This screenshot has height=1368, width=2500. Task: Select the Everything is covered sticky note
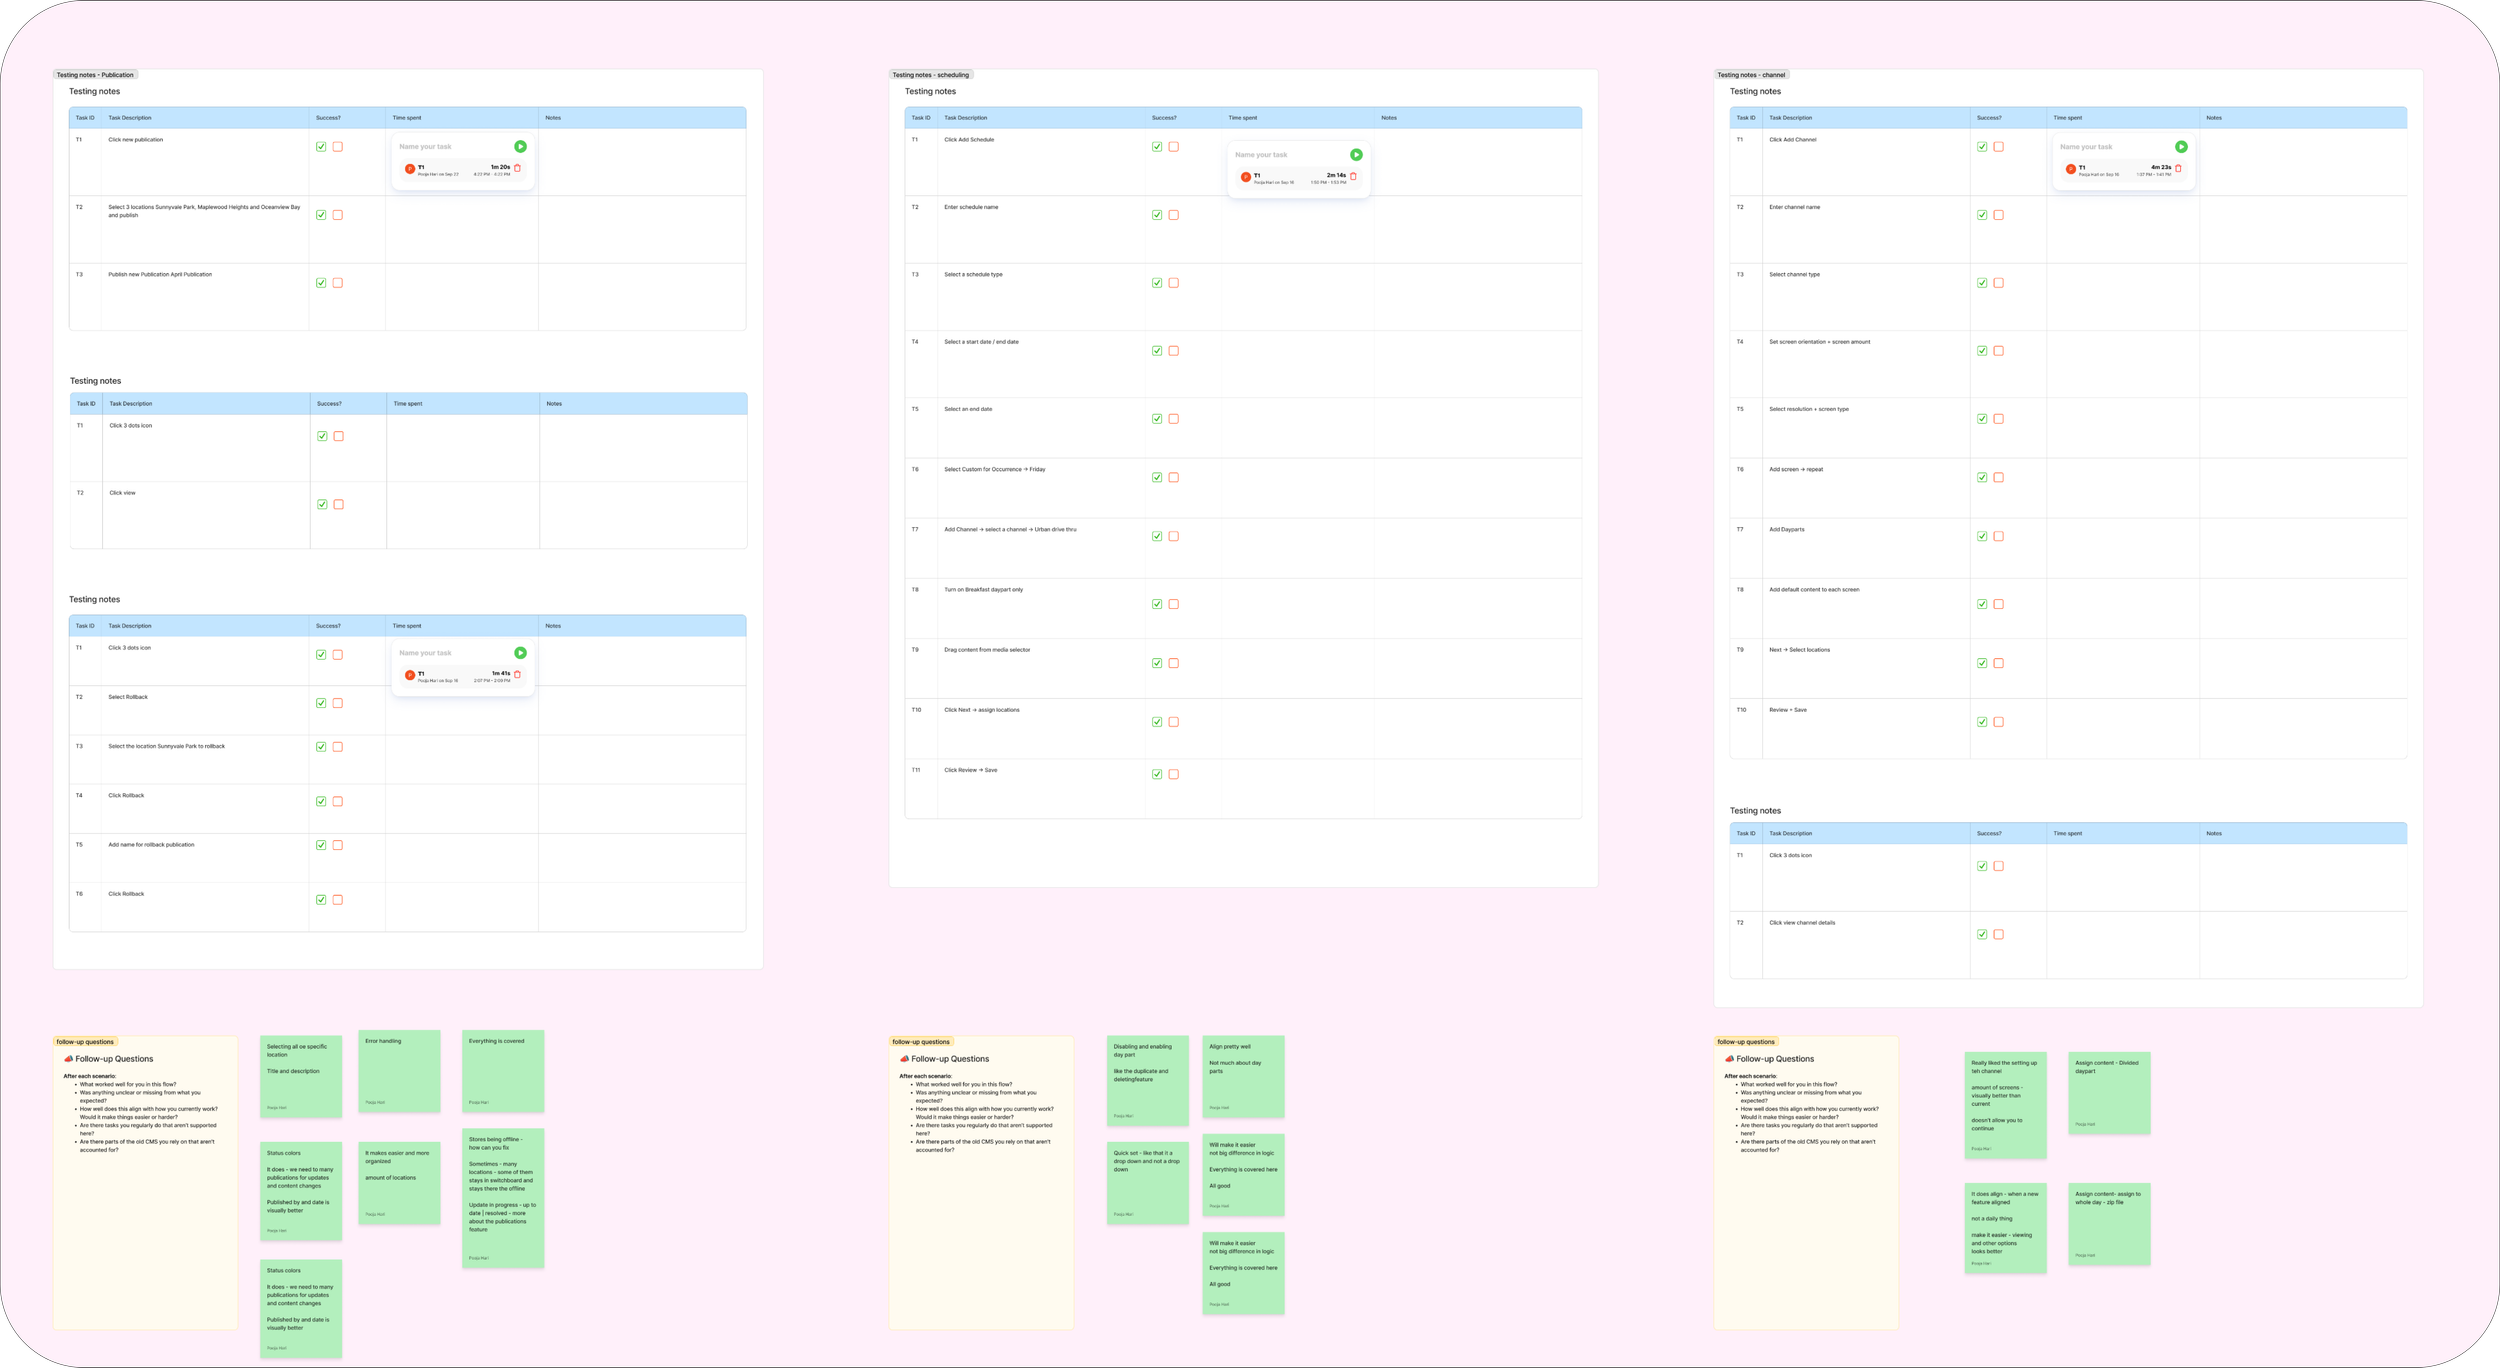(503, 1071)
